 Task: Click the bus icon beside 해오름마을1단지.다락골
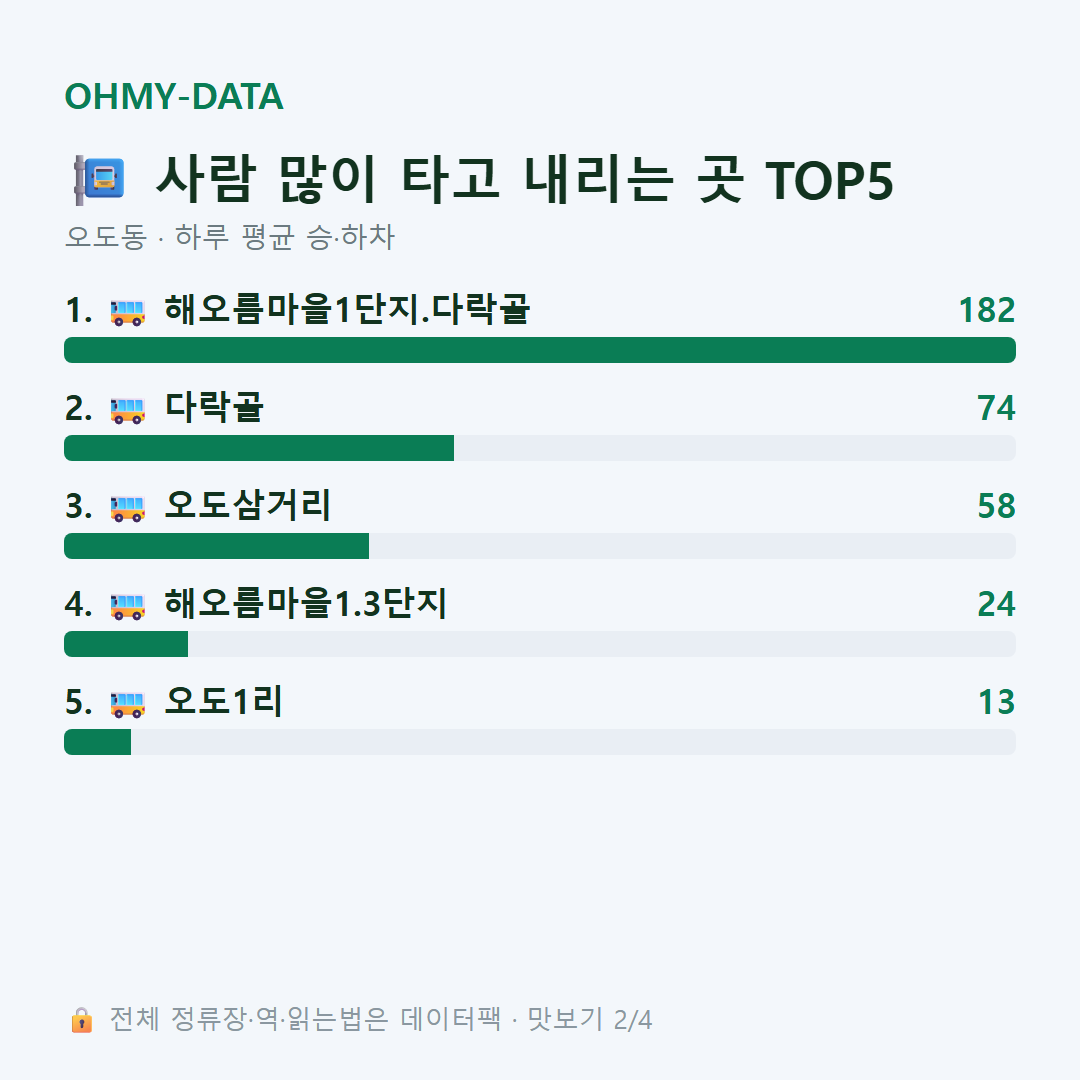pos(128,313)
